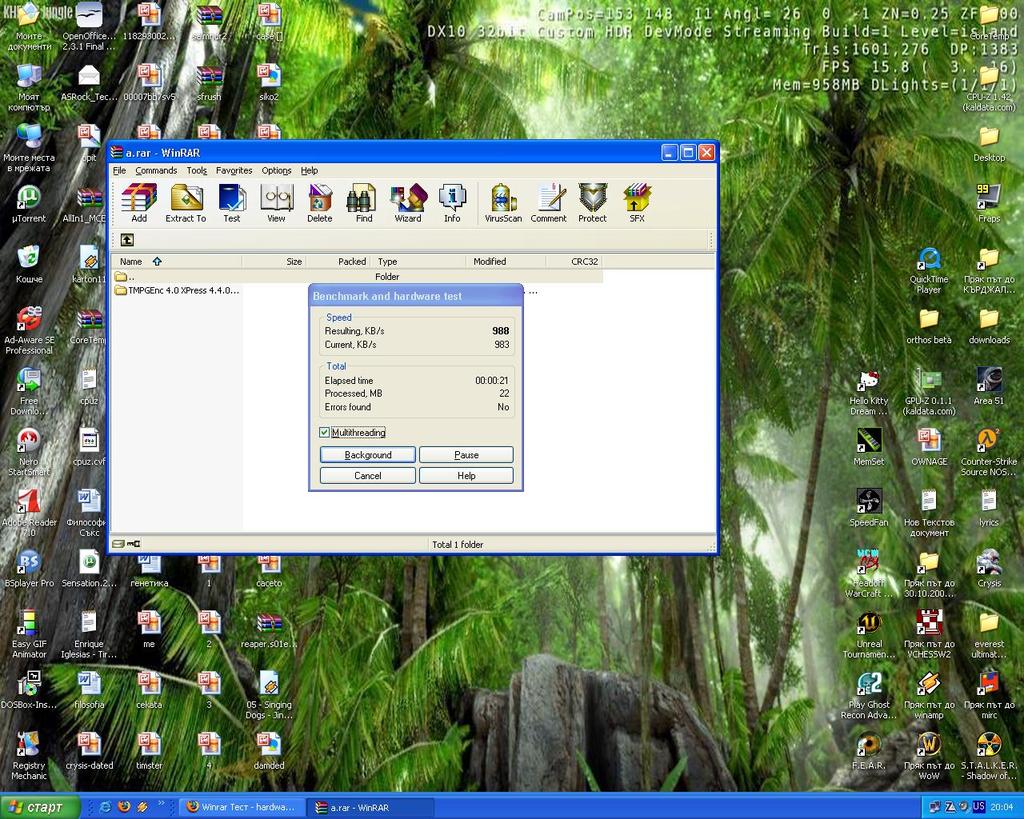This screenshot has width=1024, height=819.
Task: Open the Find files tool
Action: tap(362, 200)
